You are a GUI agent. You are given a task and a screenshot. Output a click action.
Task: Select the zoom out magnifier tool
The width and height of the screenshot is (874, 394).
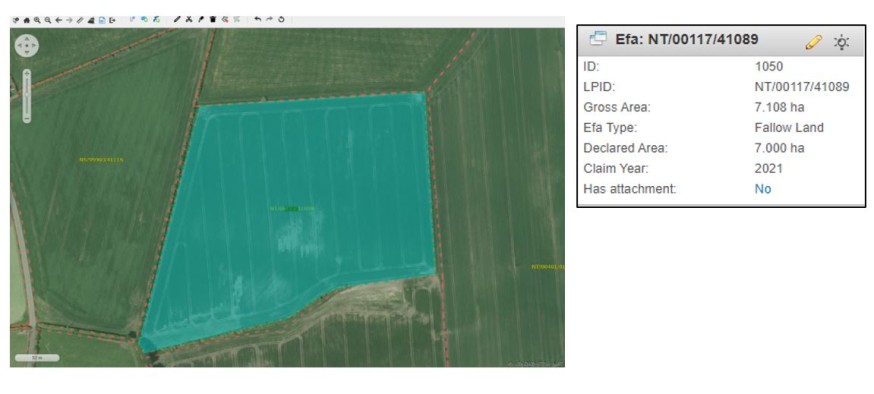(x=48, y=20)
